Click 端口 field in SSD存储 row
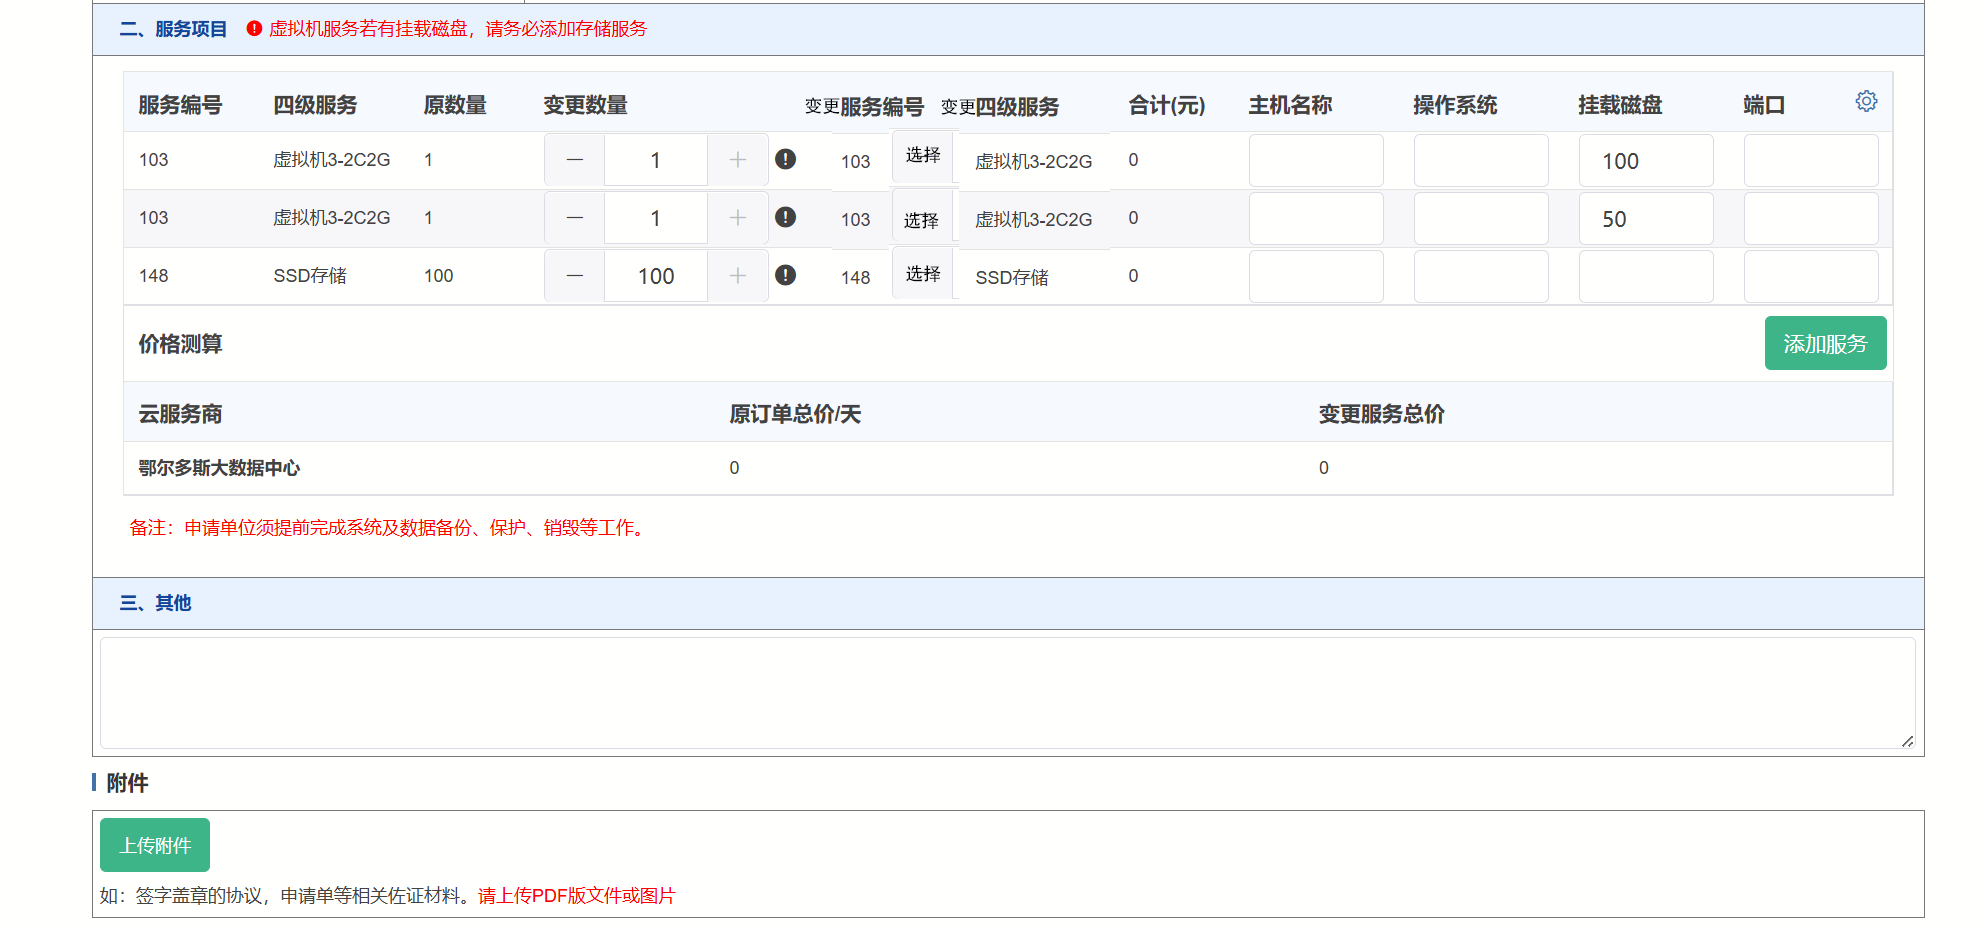Image resolution: width=1987 pixels, height=928 pixels. (1811, 276)
